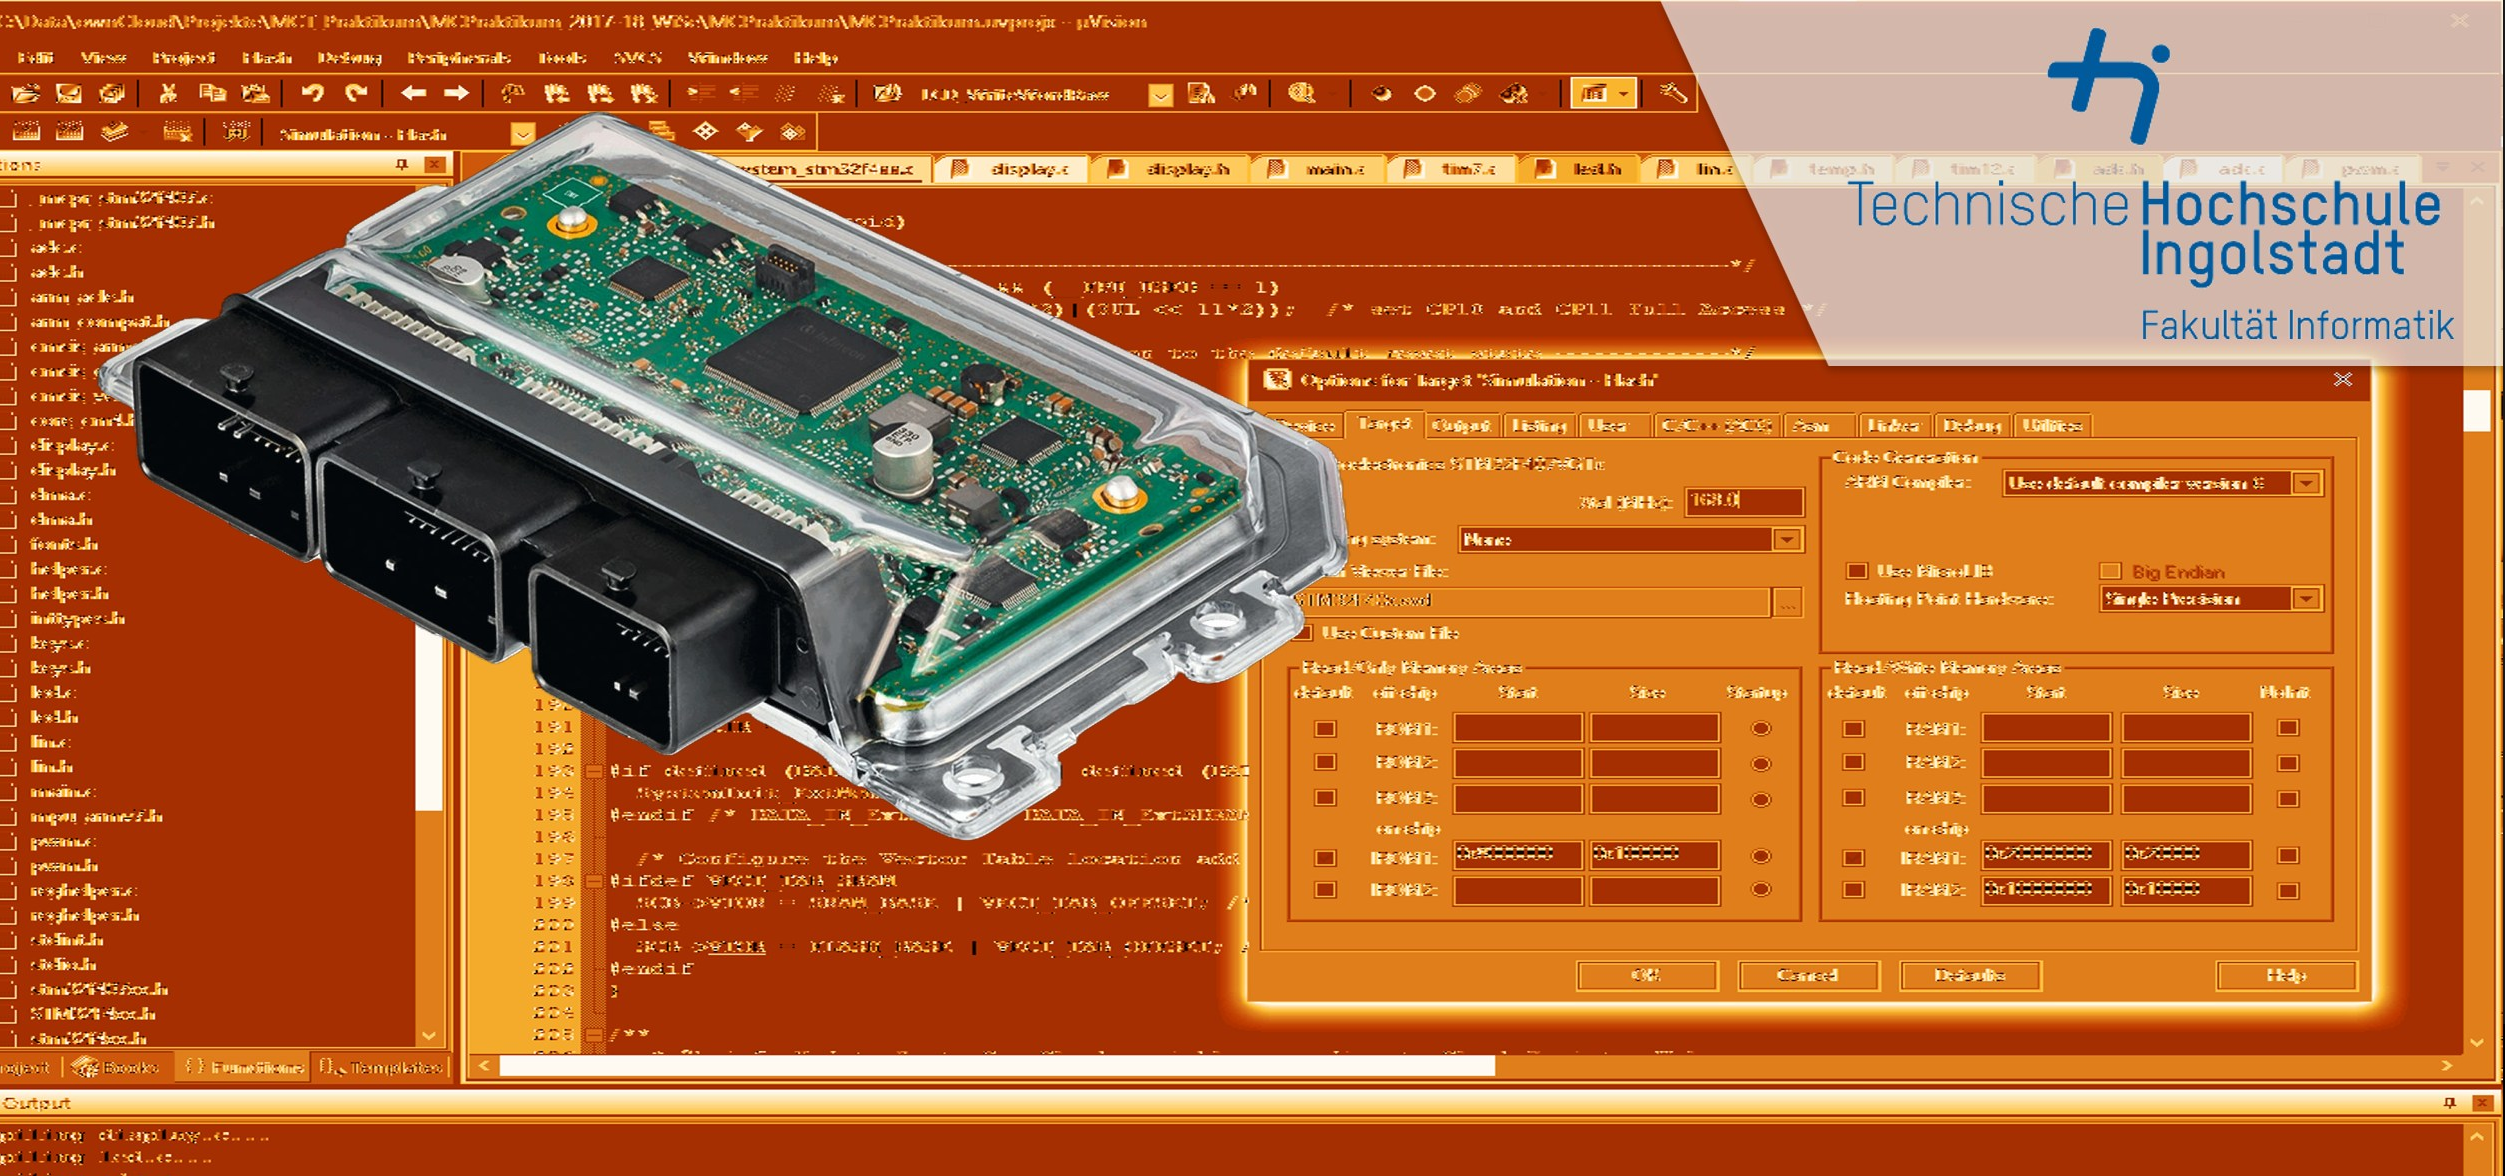
Task: Open the Peripherals menu
Action: tap(458, 58)
